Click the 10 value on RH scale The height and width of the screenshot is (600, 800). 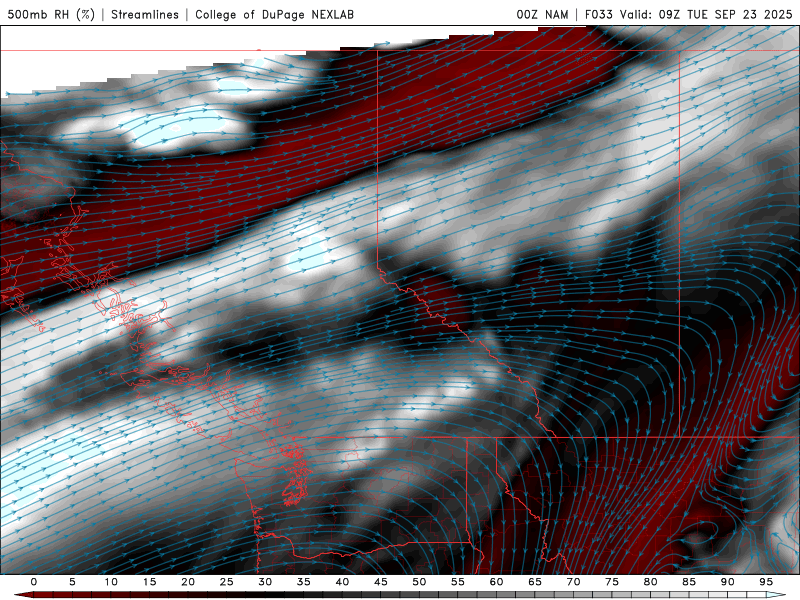click(111, 582)
